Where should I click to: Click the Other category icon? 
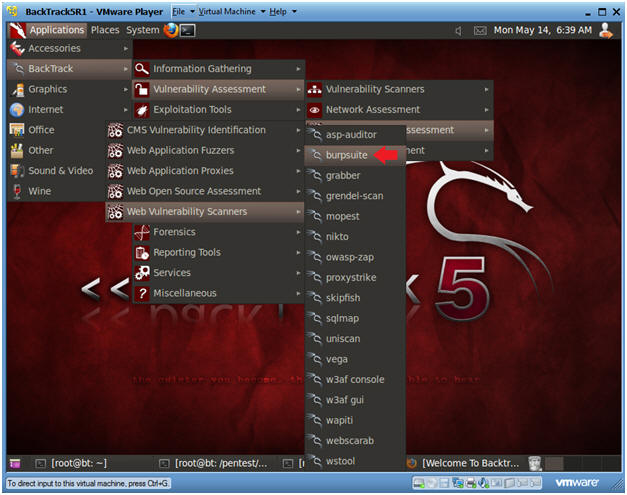(x=17, y=150)
